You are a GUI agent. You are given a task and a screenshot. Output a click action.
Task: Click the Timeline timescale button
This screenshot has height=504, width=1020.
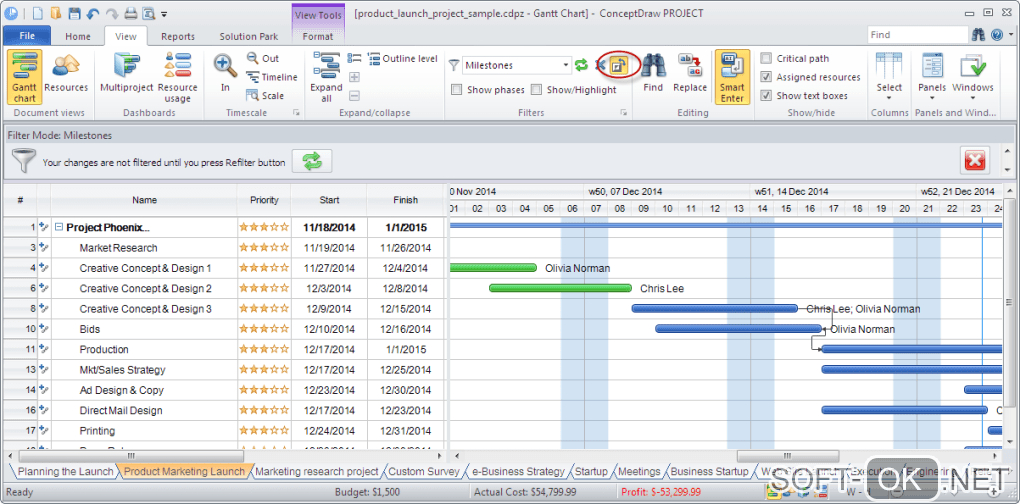(x=272, y=77)
